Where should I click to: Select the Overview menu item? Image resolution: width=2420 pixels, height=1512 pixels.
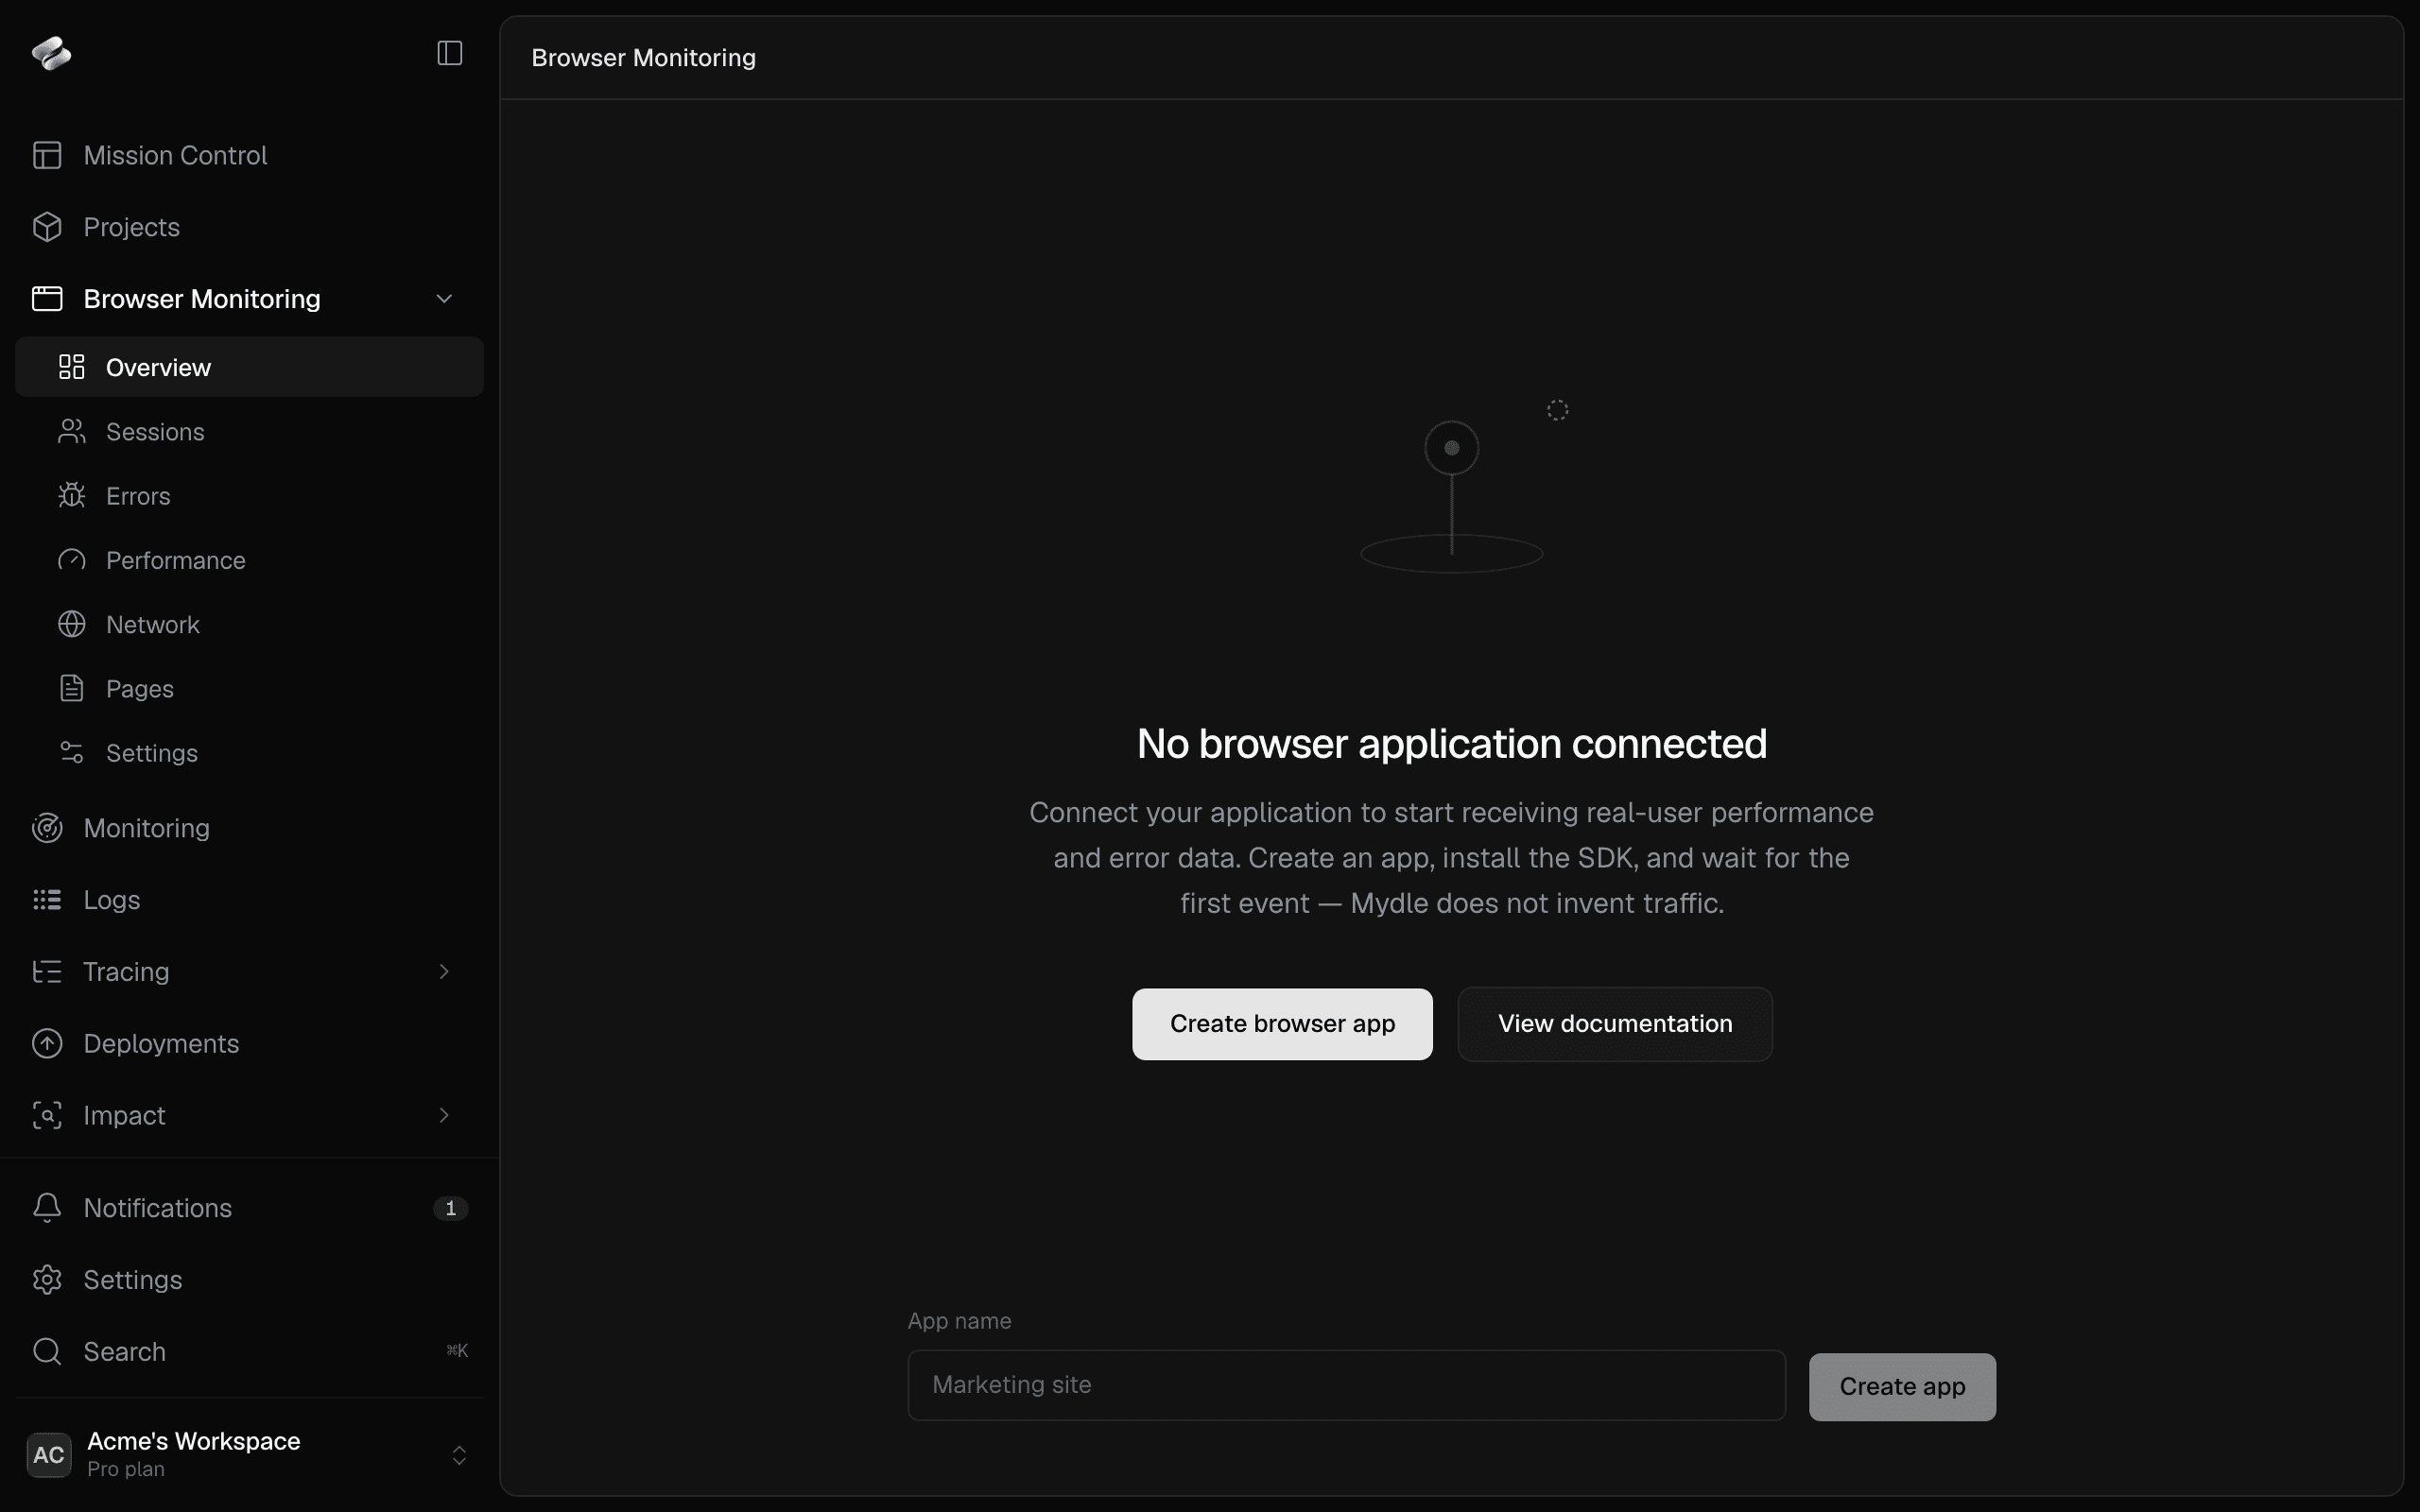pyautogui.click(x=249, y=367)
